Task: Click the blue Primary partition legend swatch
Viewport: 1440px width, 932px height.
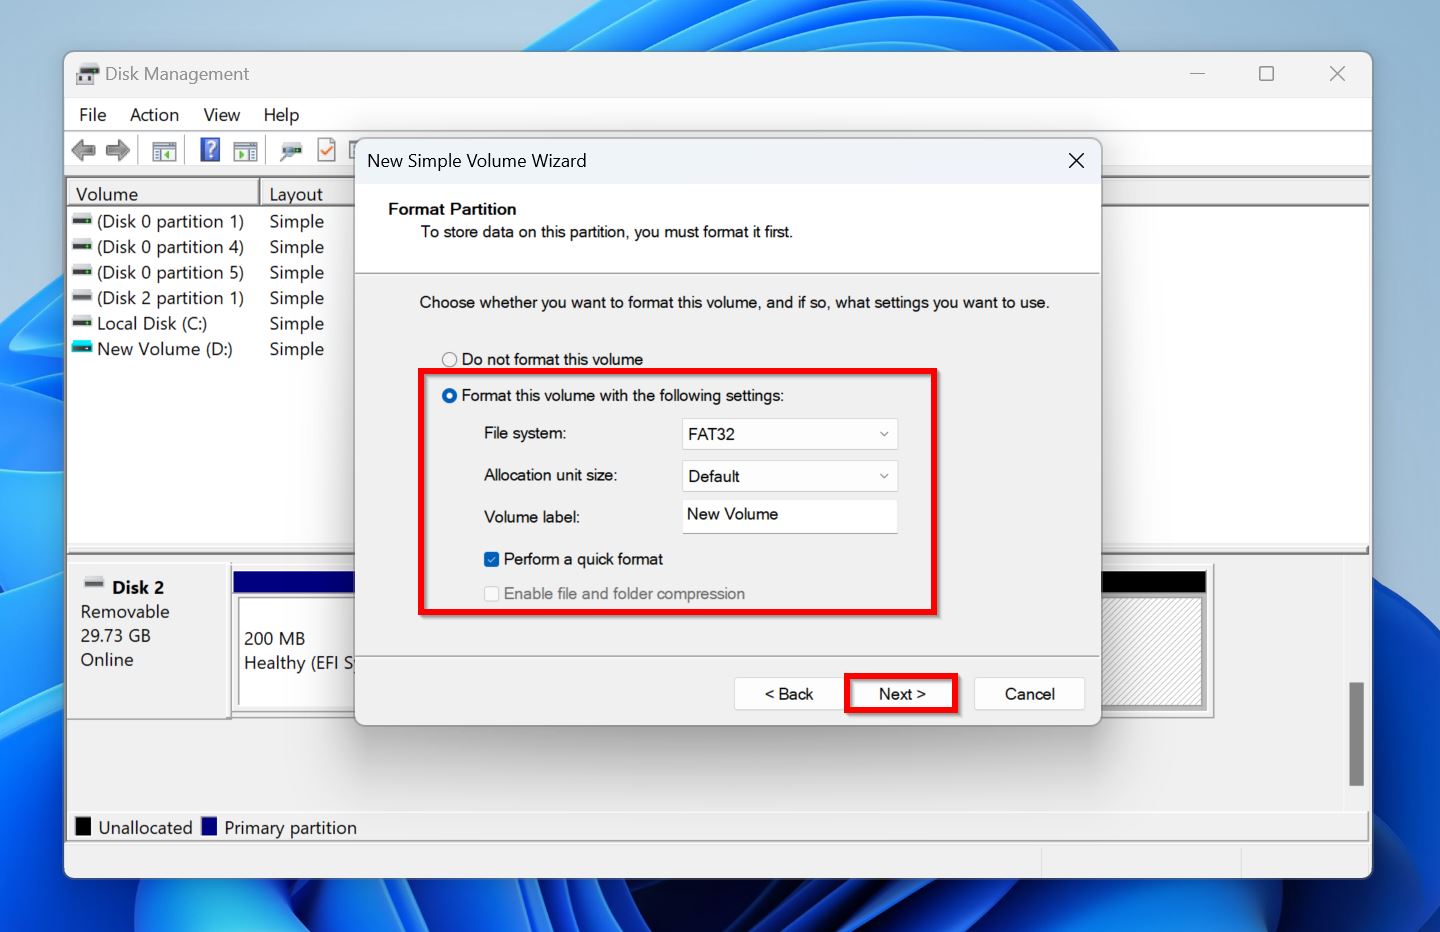Action: click(x=209, y=827)
